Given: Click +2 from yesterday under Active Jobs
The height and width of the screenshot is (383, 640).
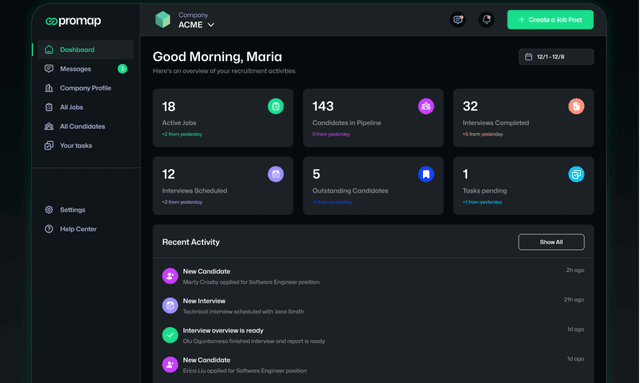Looking at the screenshot, I should pyautogui.click(x=182, y=134).
